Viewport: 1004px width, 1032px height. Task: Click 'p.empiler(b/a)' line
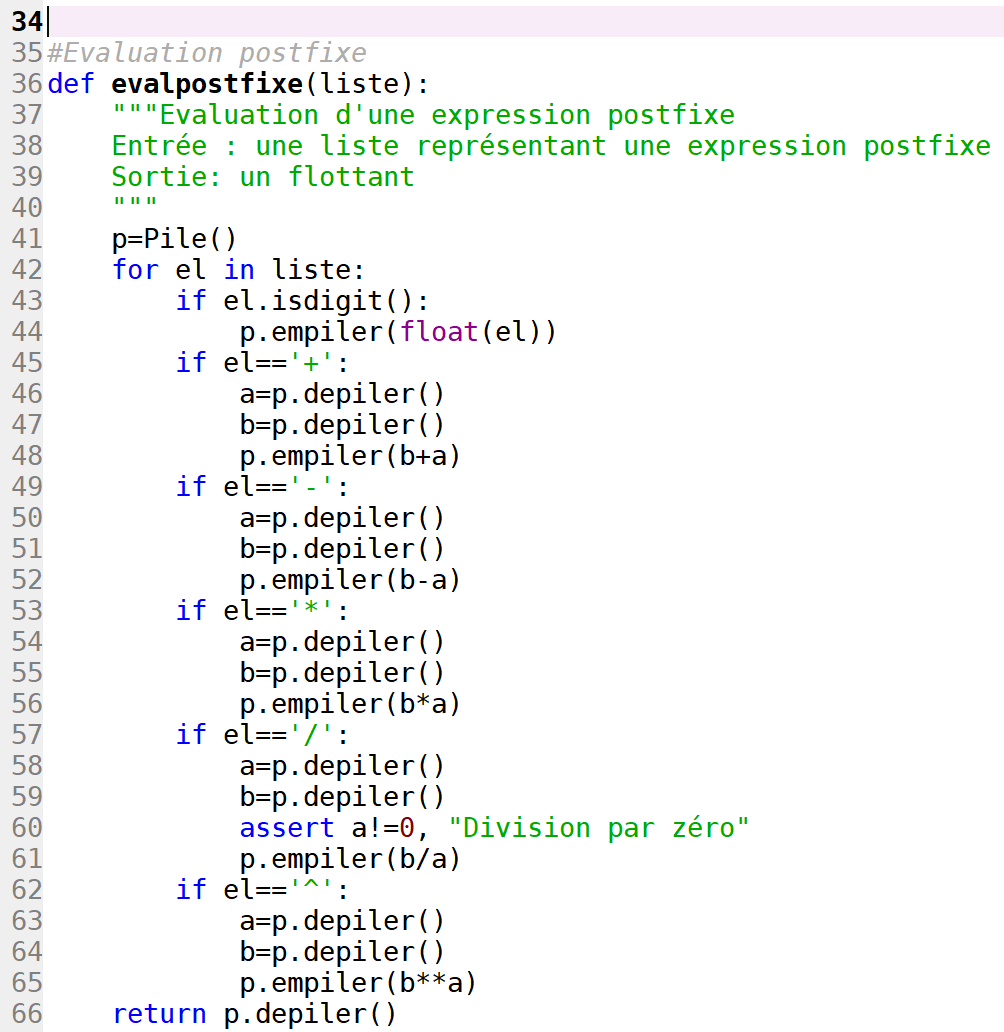[350, 858]
